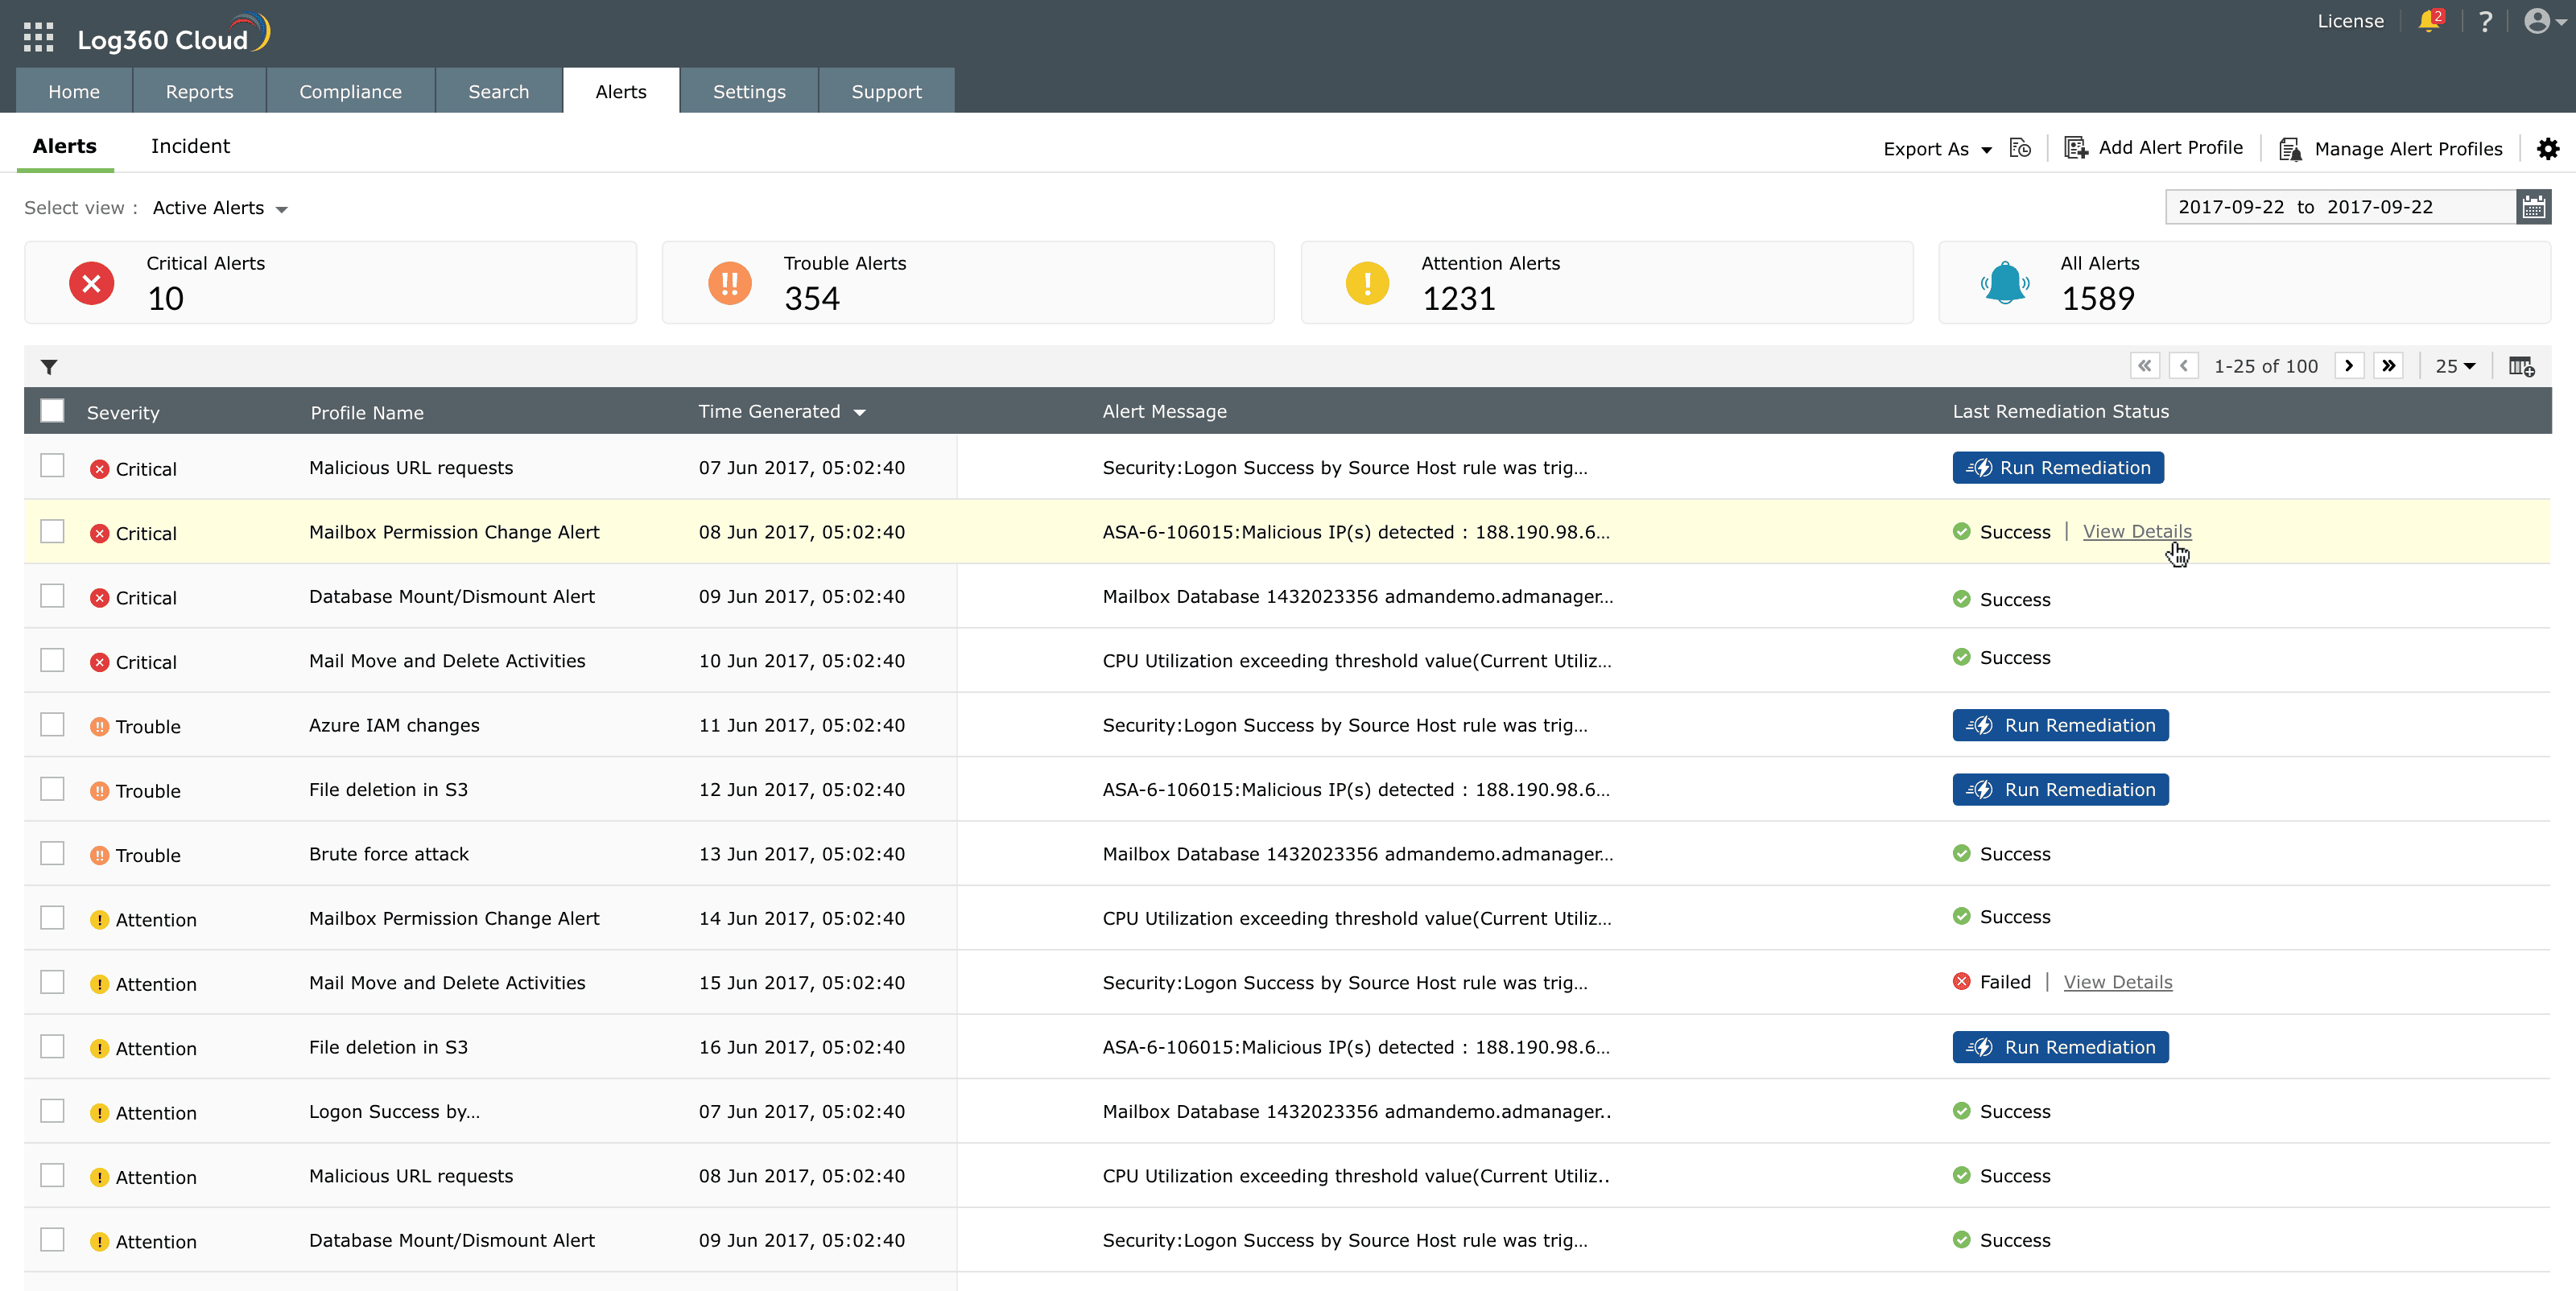Check the Brute force attack row
Screen dimensions: 2576x1291
(x=52, y=853)
